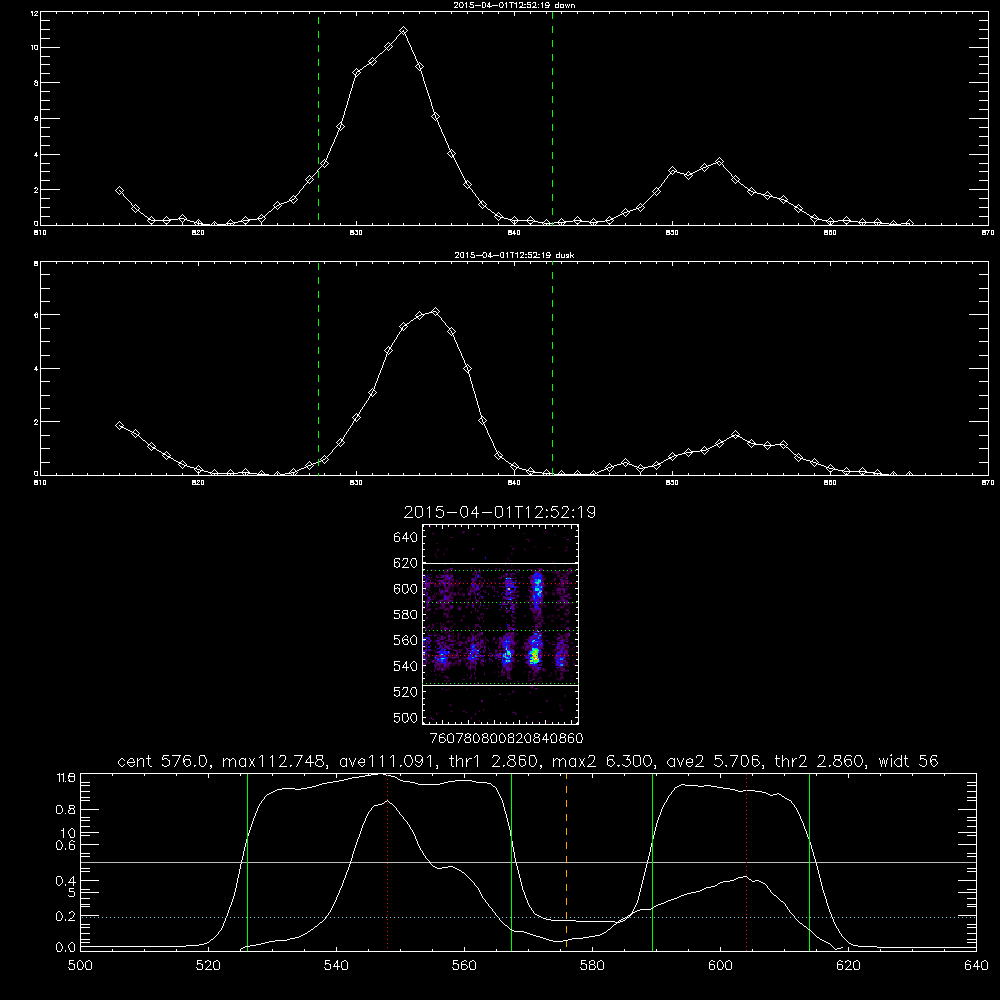Click x-axis label 600 of the lowest plot

pyautogui.click(x=720, y=966)
